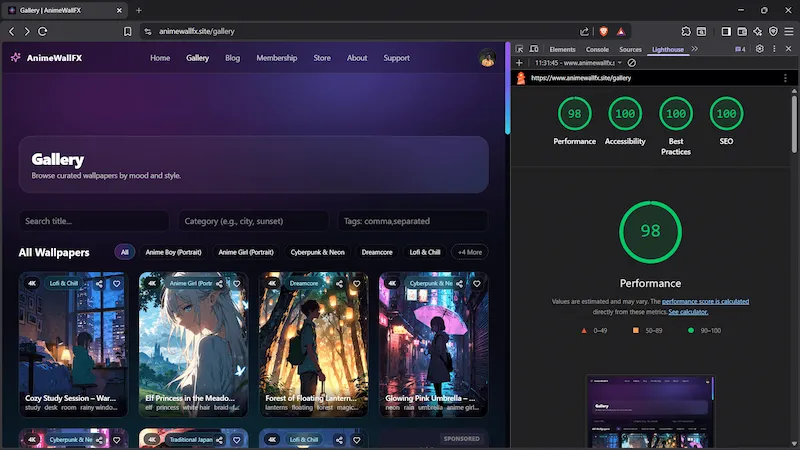Viewport: 800px width, 450px height.
Task: Click the AnimeWallFX logo
Action: click(46, 58)
